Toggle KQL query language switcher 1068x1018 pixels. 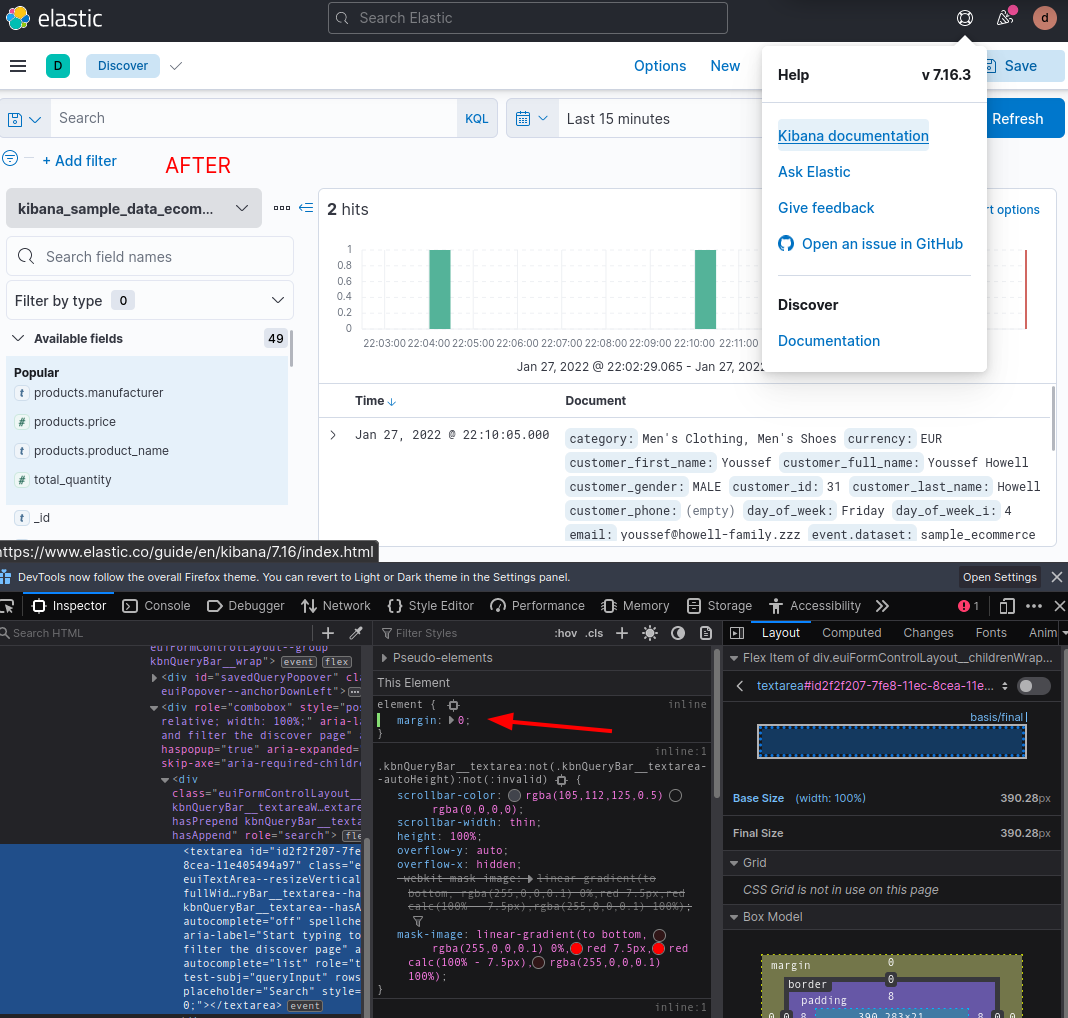(x=476, y=118)
